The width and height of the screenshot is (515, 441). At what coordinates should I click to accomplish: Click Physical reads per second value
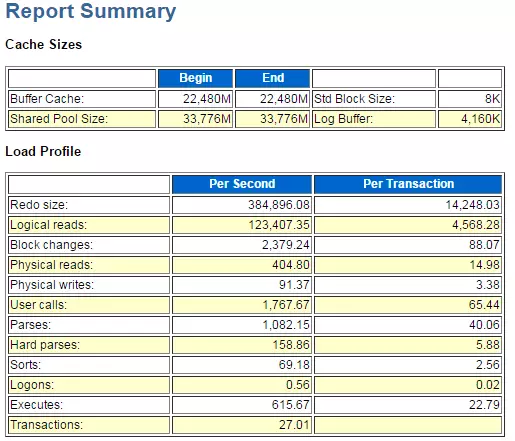[291, 265]
